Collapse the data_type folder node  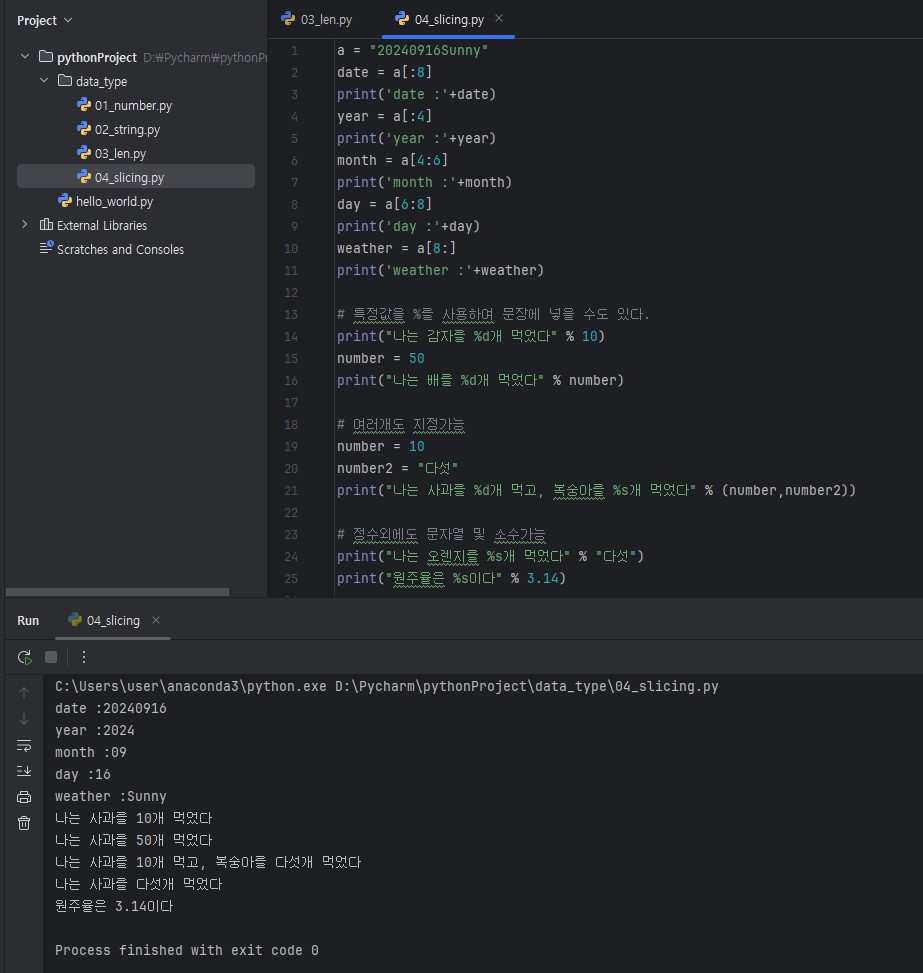click(x=44, y=81)
